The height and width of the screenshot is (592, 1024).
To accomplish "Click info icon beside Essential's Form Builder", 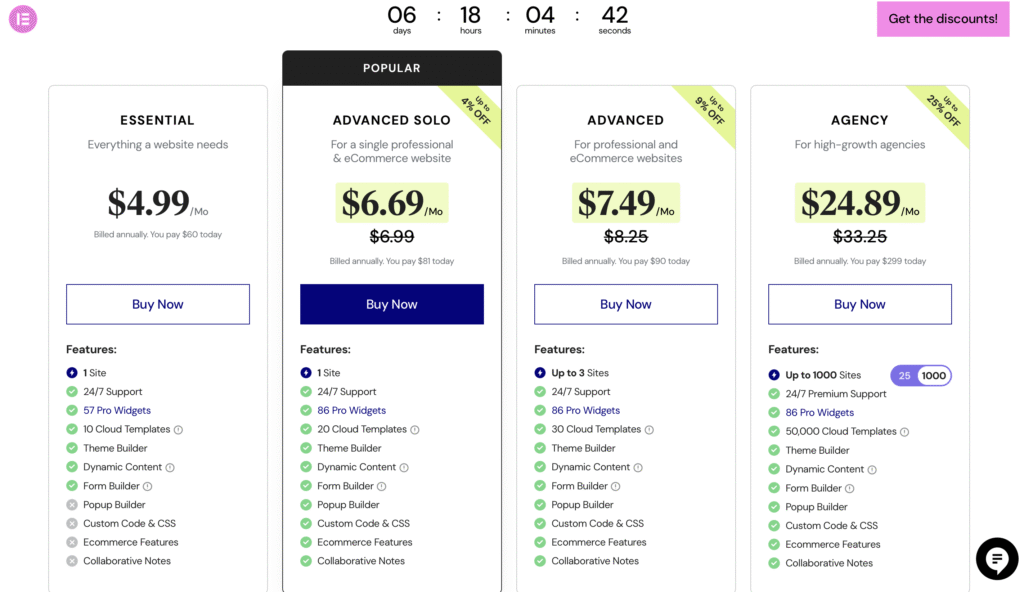I will 149,486.
